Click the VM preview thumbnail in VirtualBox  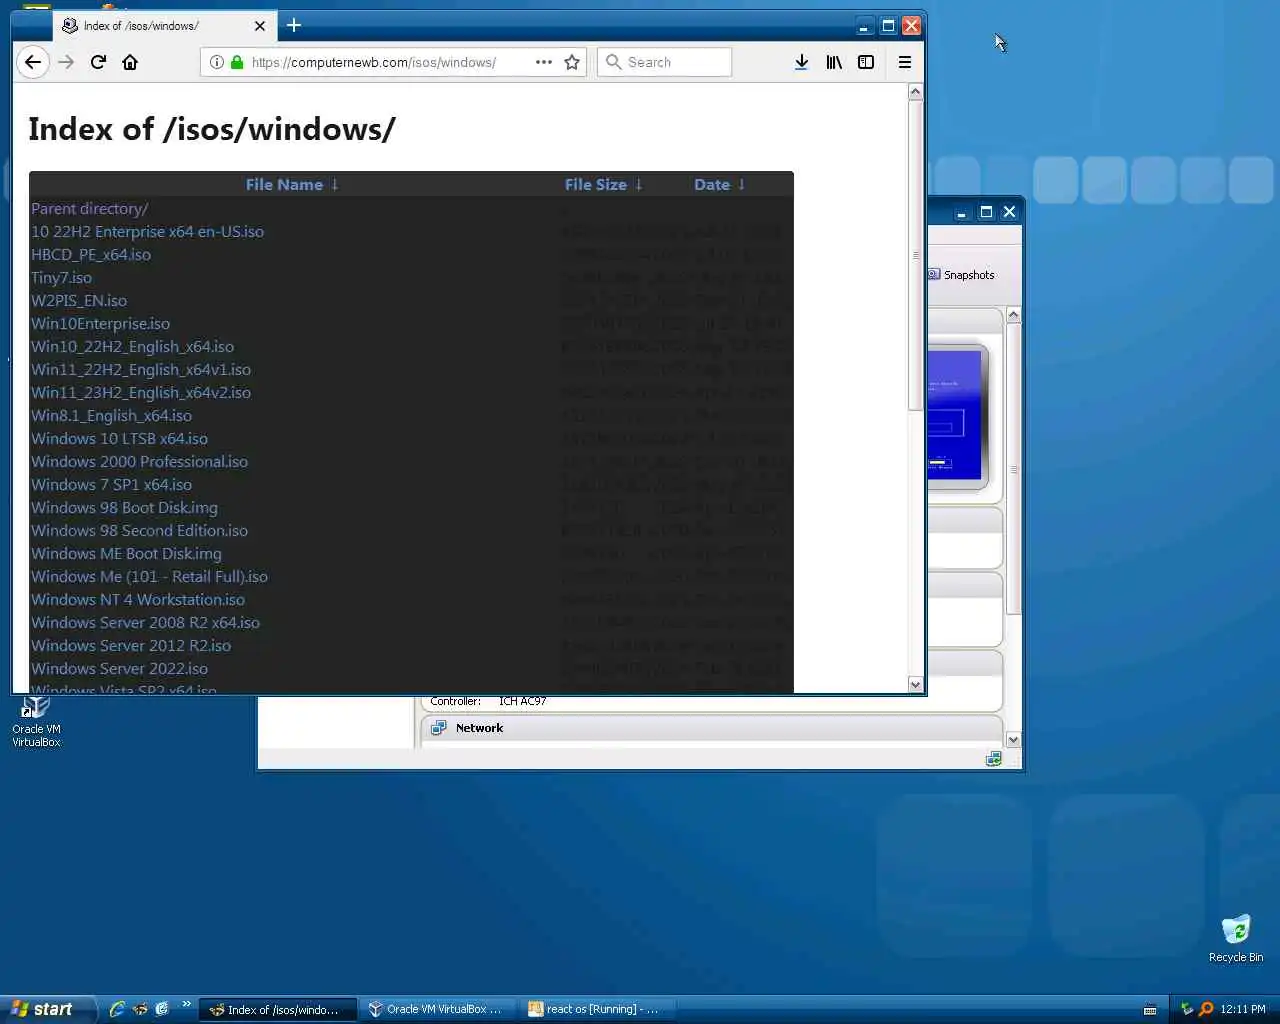click(956, 417)
